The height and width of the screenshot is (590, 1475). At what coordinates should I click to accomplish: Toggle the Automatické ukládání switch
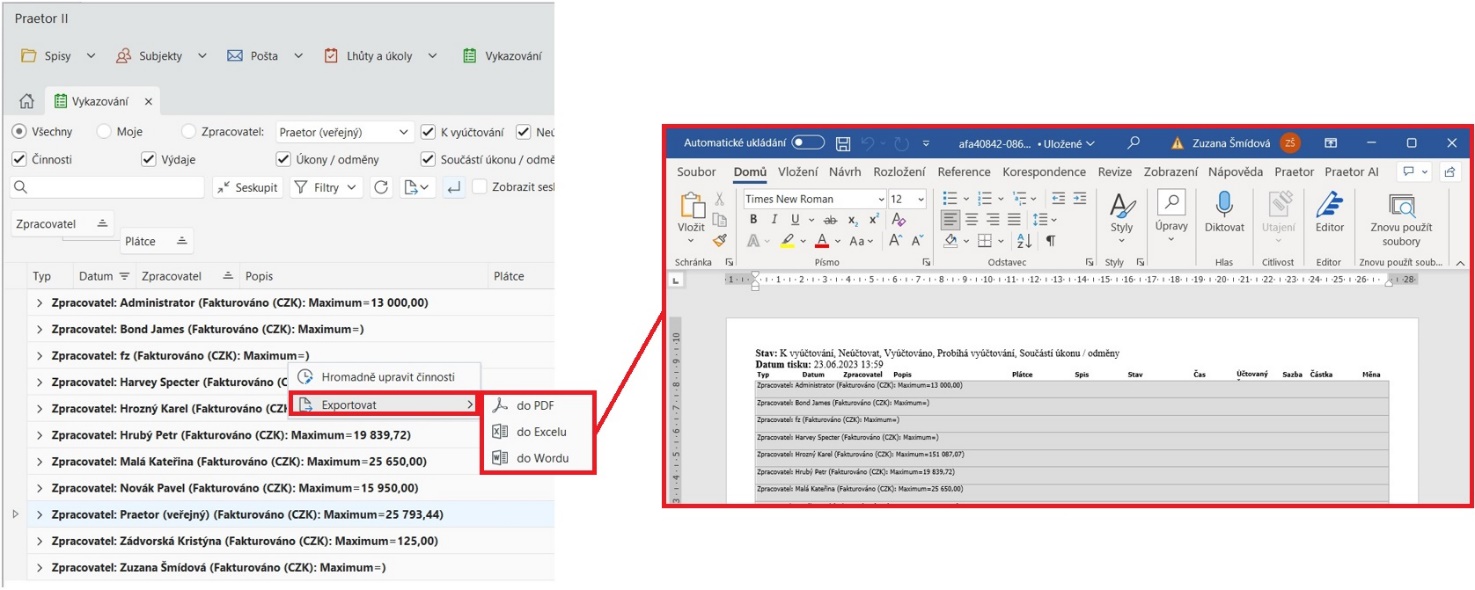point(808,143)
